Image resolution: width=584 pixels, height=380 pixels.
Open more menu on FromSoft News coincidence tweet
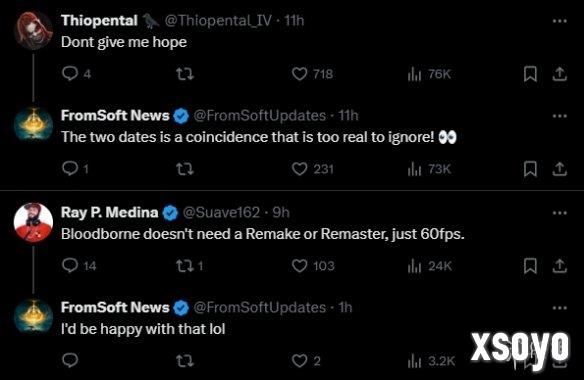559,116
